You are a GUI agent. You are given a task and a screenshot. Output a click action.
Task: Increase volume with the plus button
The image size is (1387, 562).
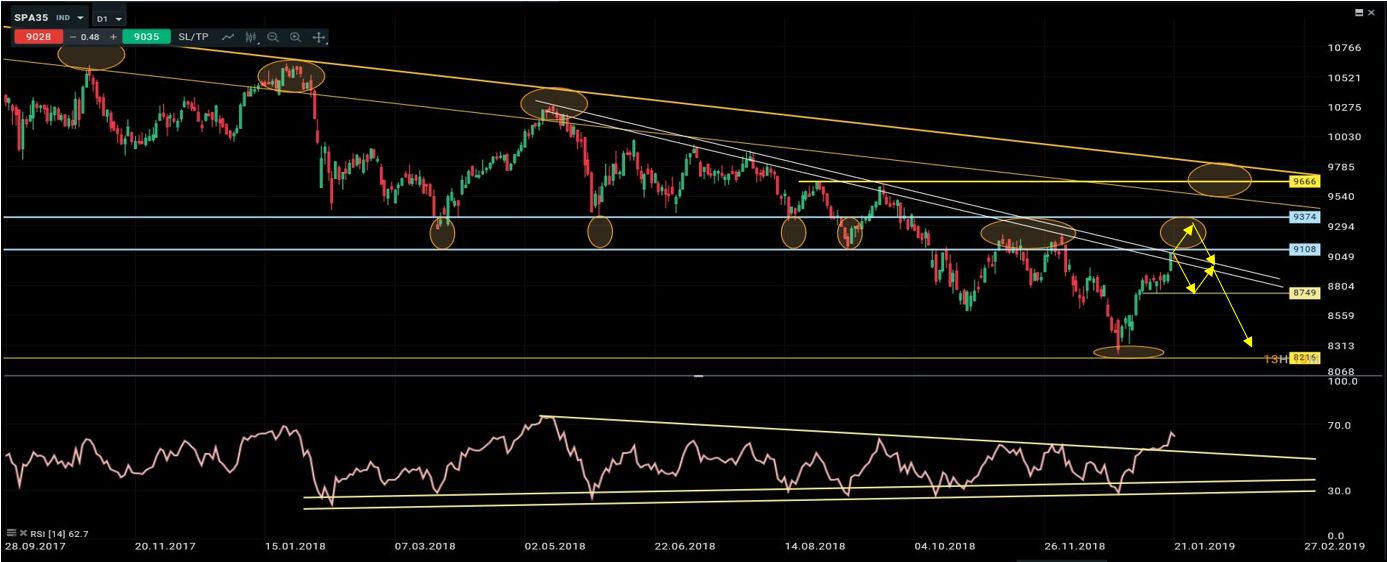(114, 37)
